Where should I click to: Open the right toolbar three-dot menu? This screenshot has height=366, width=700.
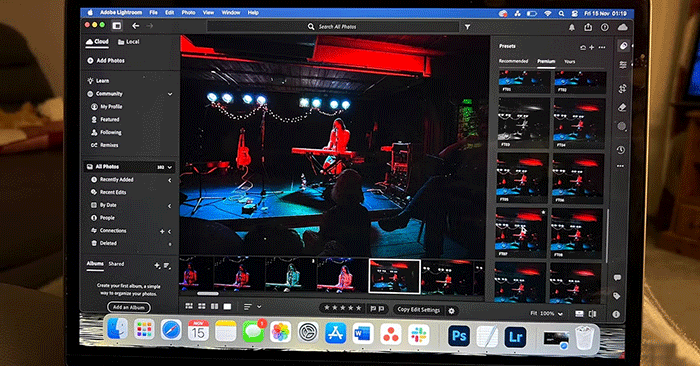(x=620, y=166)
